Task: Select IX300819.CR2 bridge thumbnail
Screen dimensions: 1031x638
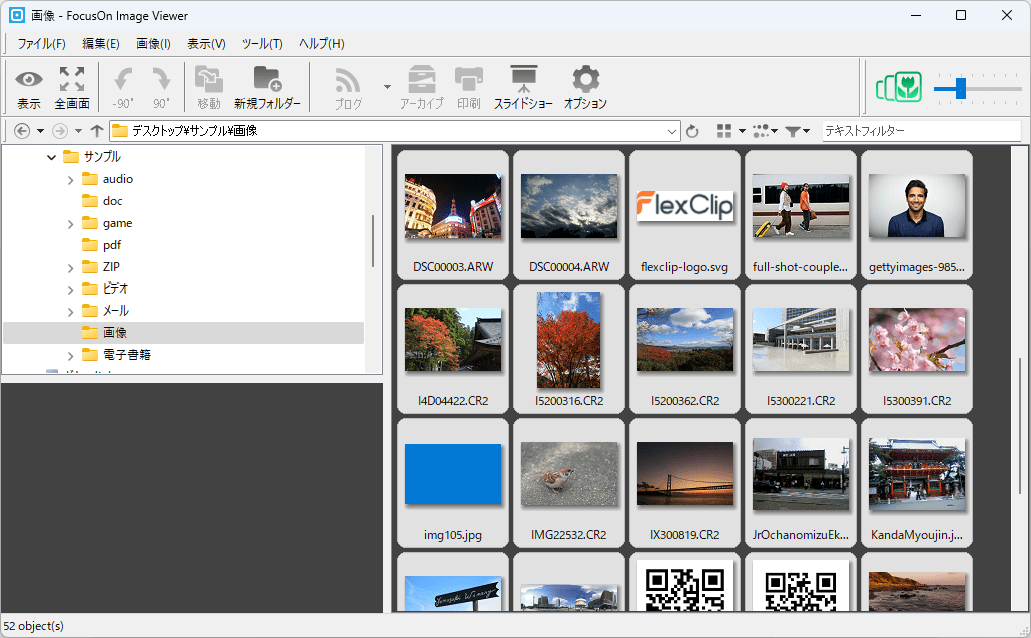Action: (684, 483)
